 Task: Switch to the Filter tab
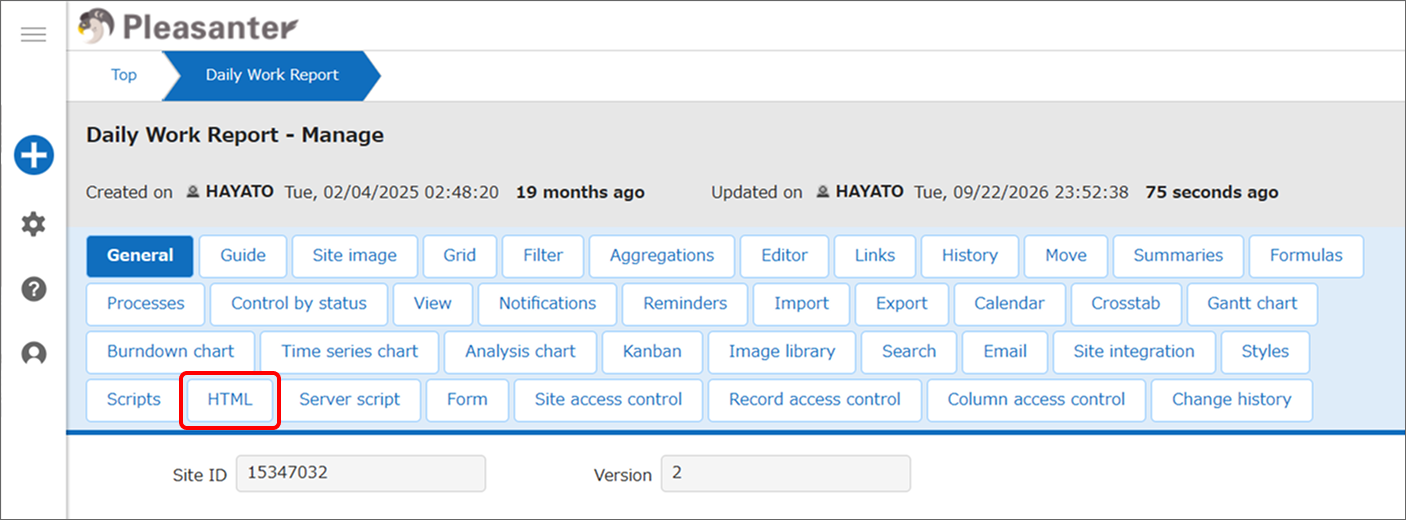click(543, 256)
